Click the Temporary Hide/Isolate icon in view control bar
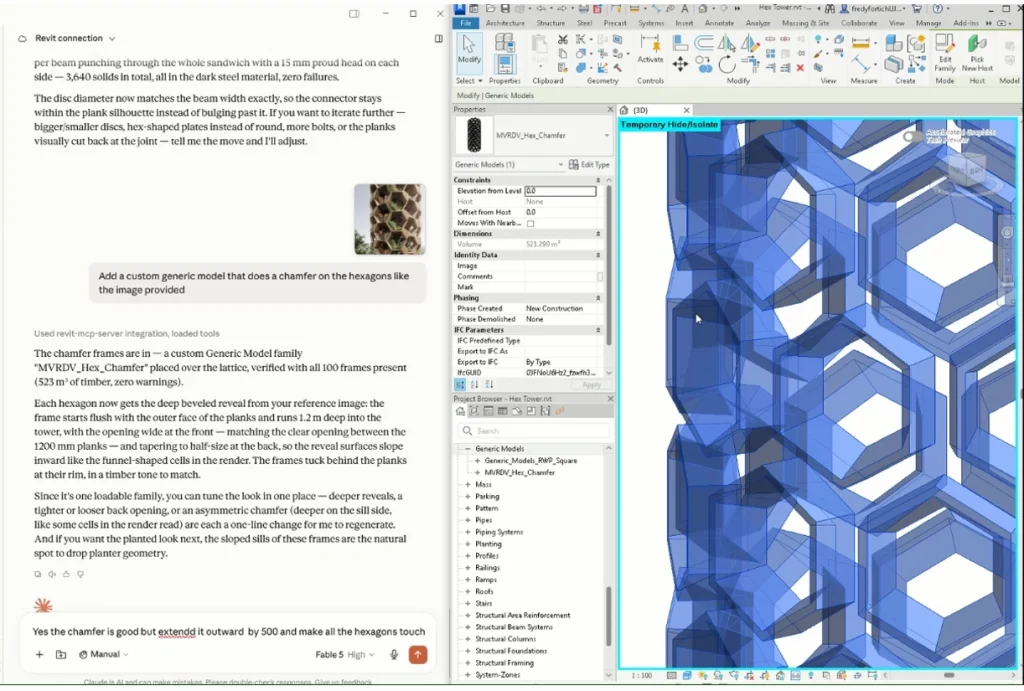This screenshot has width=1024, height=691. (x=795, y=675)
